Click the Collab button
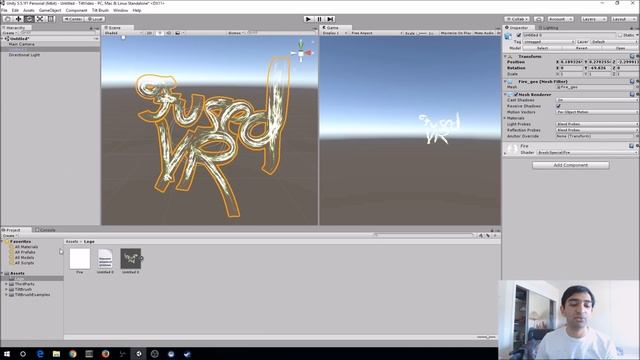 click(517, 19)
